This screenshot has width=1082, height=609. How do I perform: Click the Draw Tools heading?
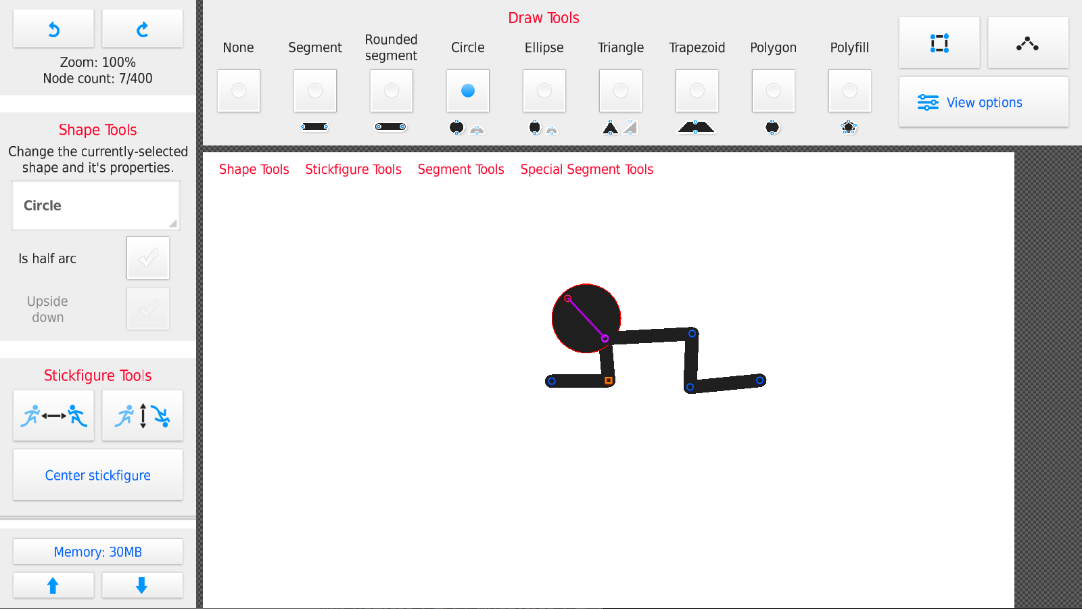pyautogui.click(x=544, y=18)
